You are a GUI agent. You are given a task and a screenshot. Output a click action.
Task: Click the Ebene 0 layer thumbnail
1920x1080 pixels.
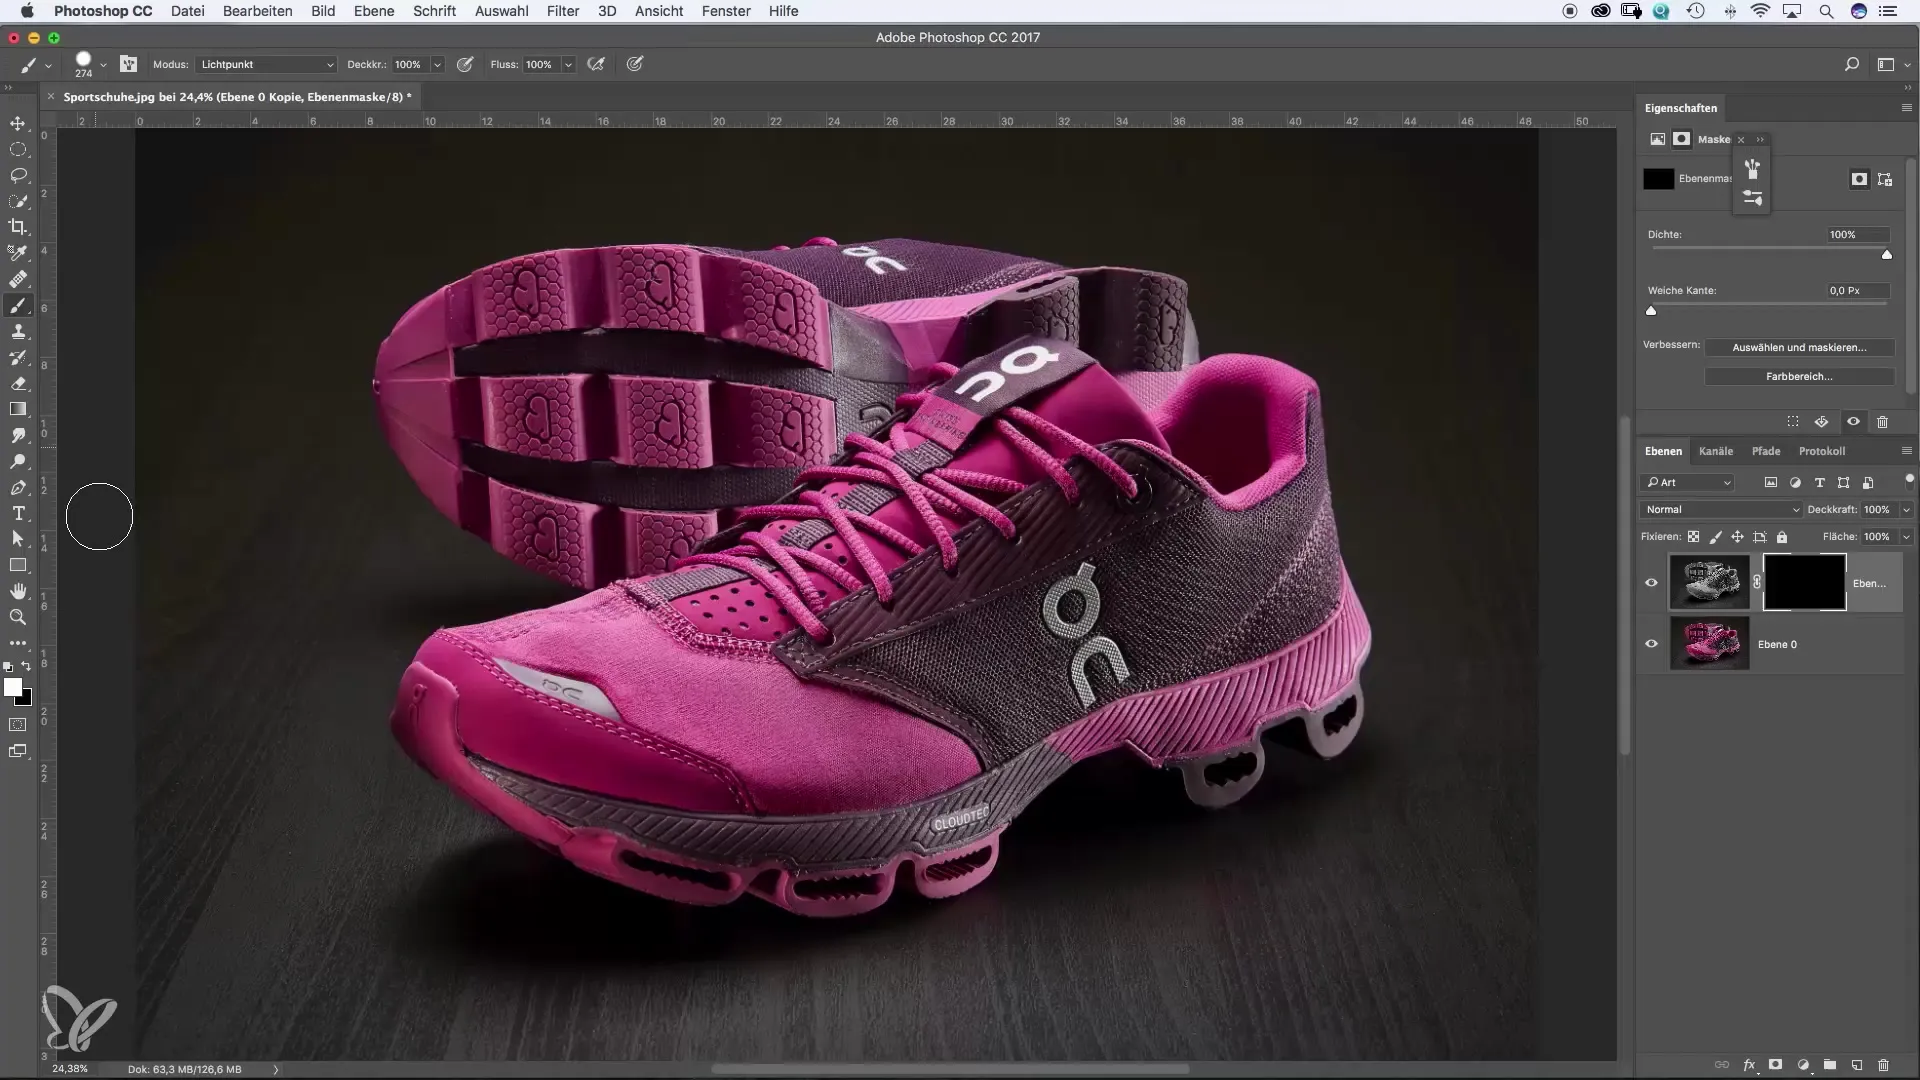(1709, 644)
